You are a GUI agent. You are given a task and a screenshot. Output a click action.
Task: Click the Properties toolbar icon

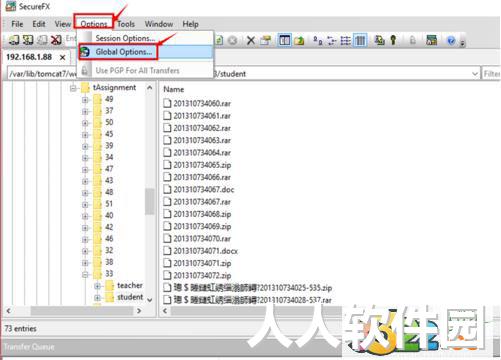click(265, 40)
